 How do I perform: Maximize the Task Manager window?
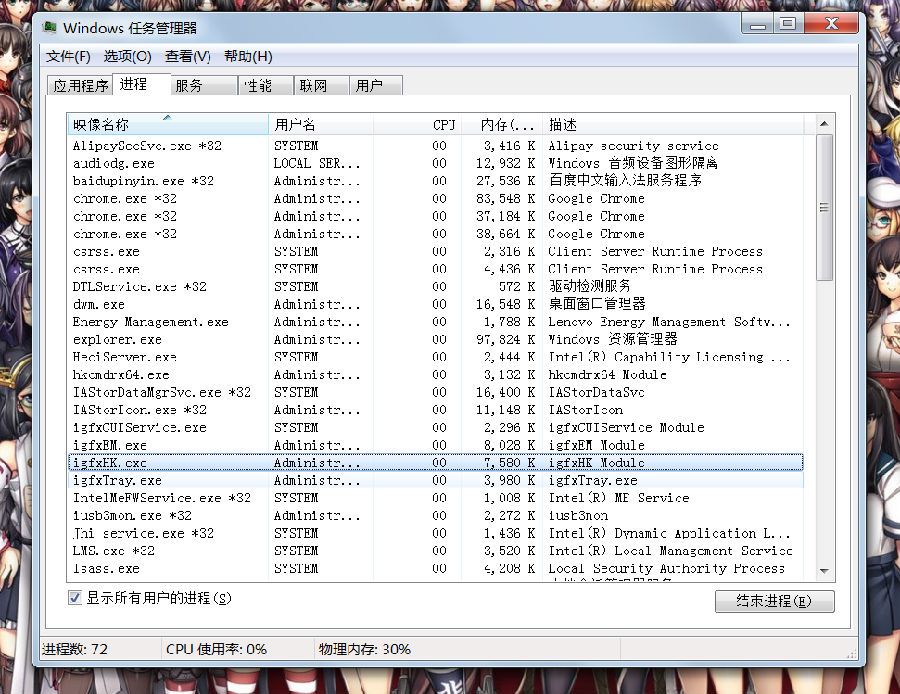[x=788, y=24]
